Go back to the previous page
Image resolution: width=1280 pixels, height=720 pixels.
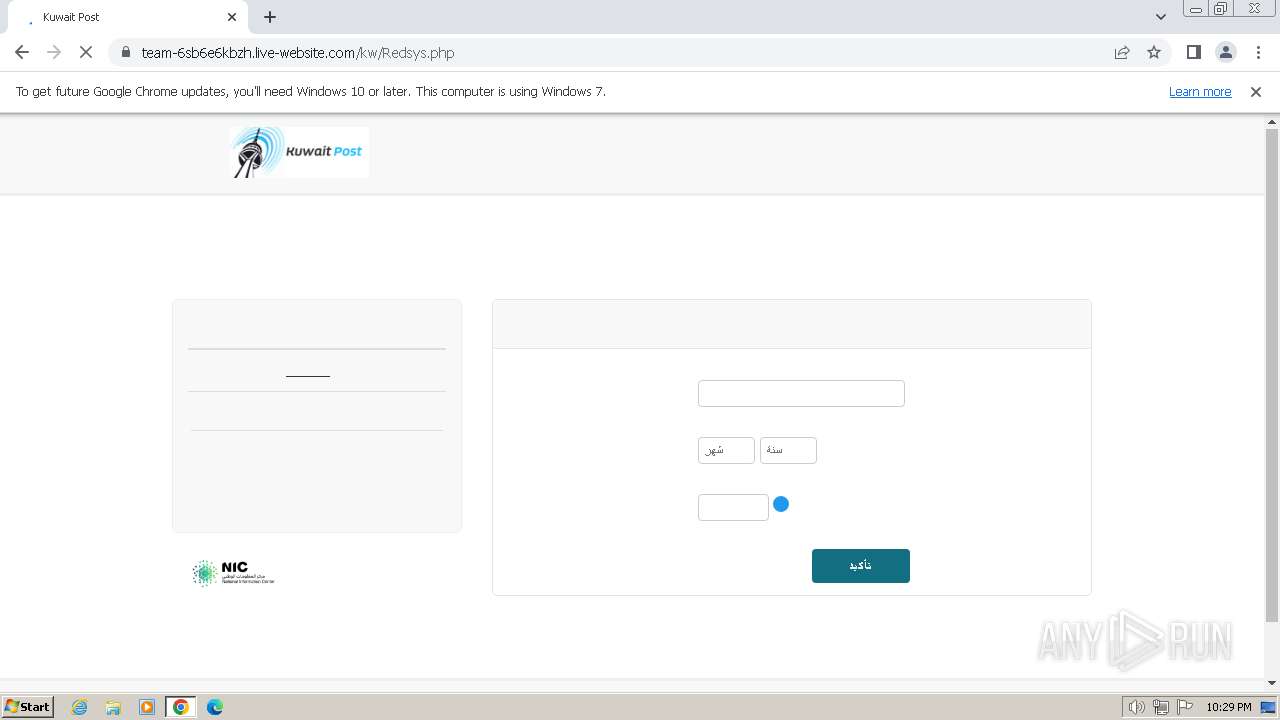tap(22, 52)
